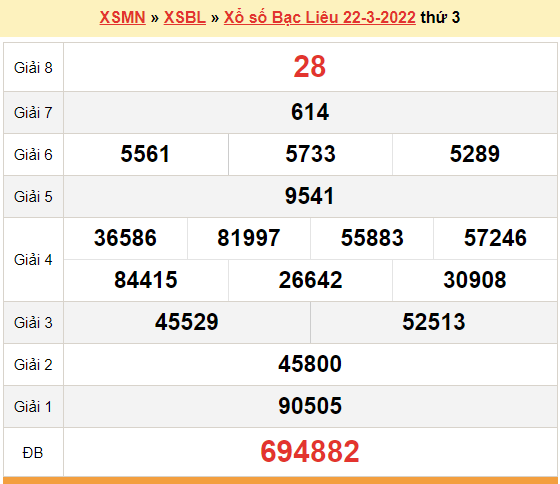This screenshot has width=560, height=484.
Task: Click the Giải 4 number 36586
Action: [x=125, y=238]
